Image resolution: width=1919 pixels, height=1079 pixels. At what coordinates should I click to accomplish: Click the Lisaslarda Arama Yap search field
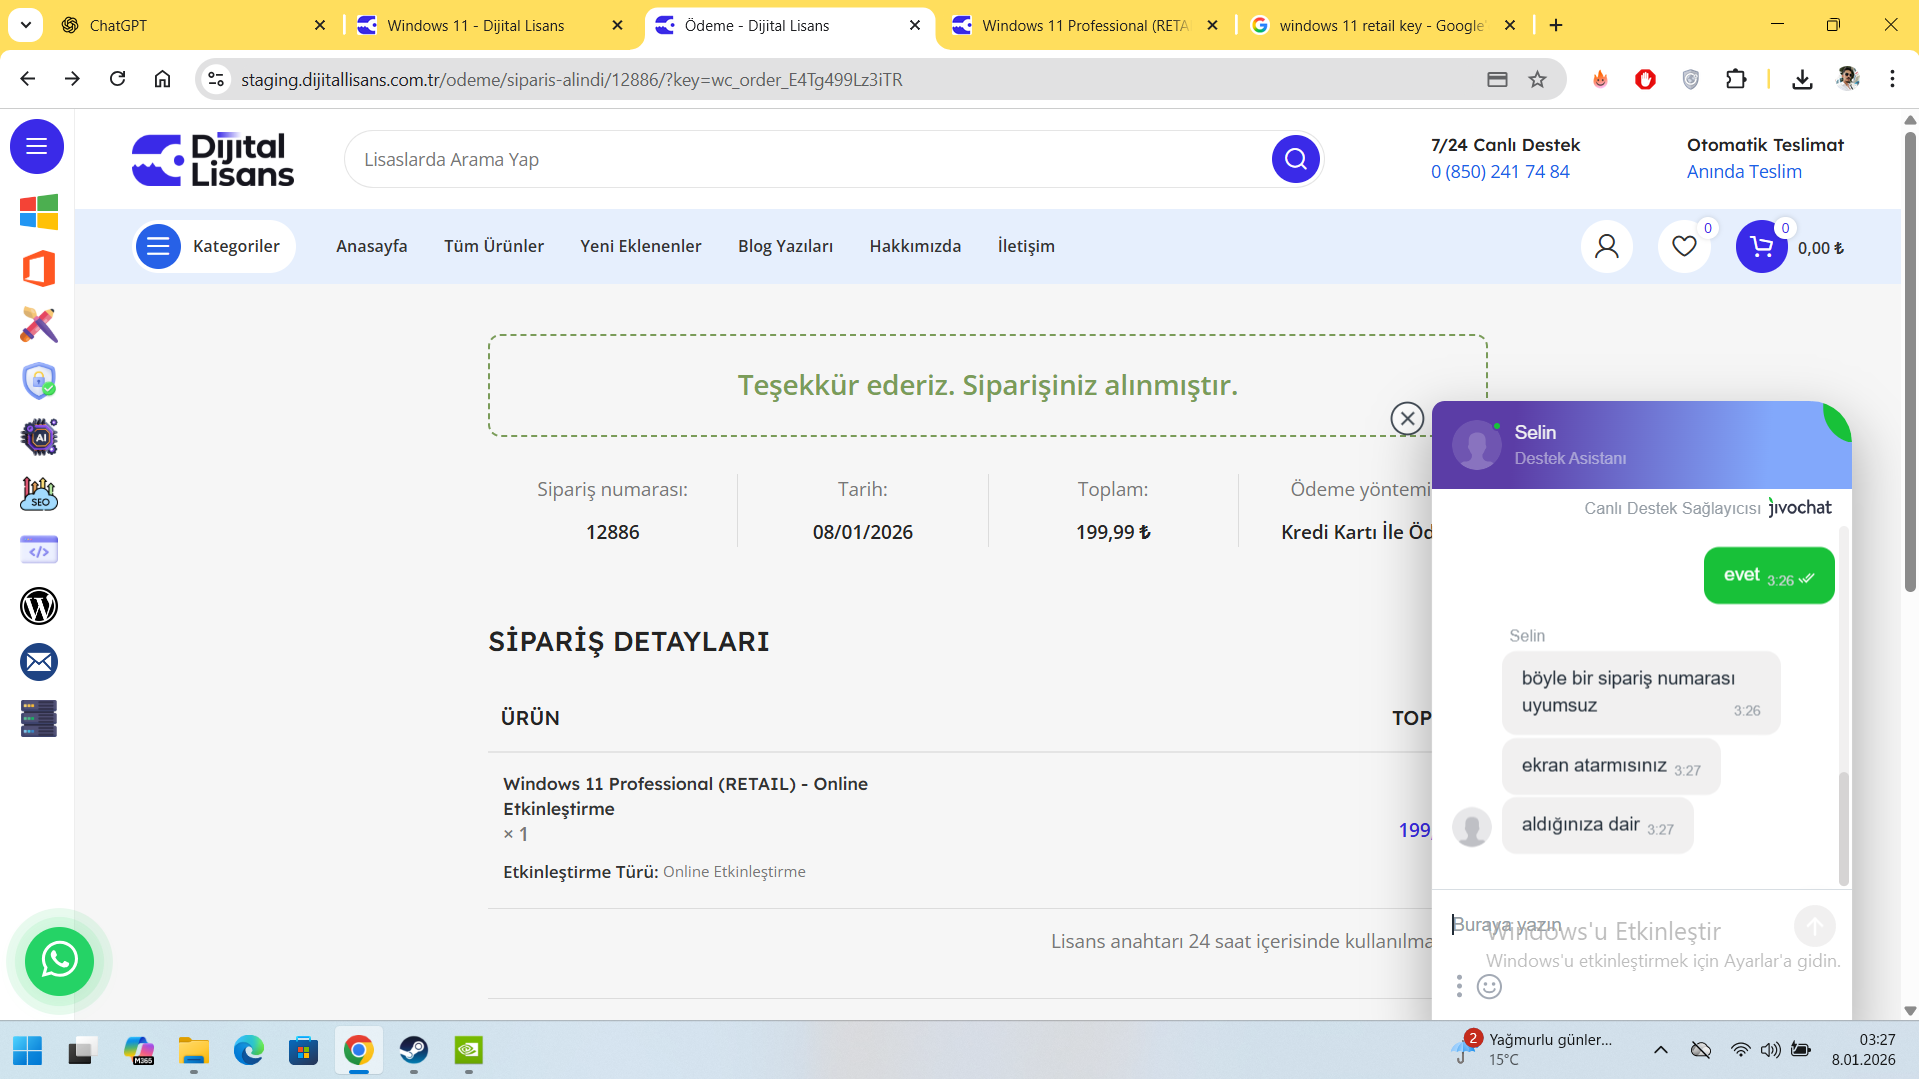point(810,159)
